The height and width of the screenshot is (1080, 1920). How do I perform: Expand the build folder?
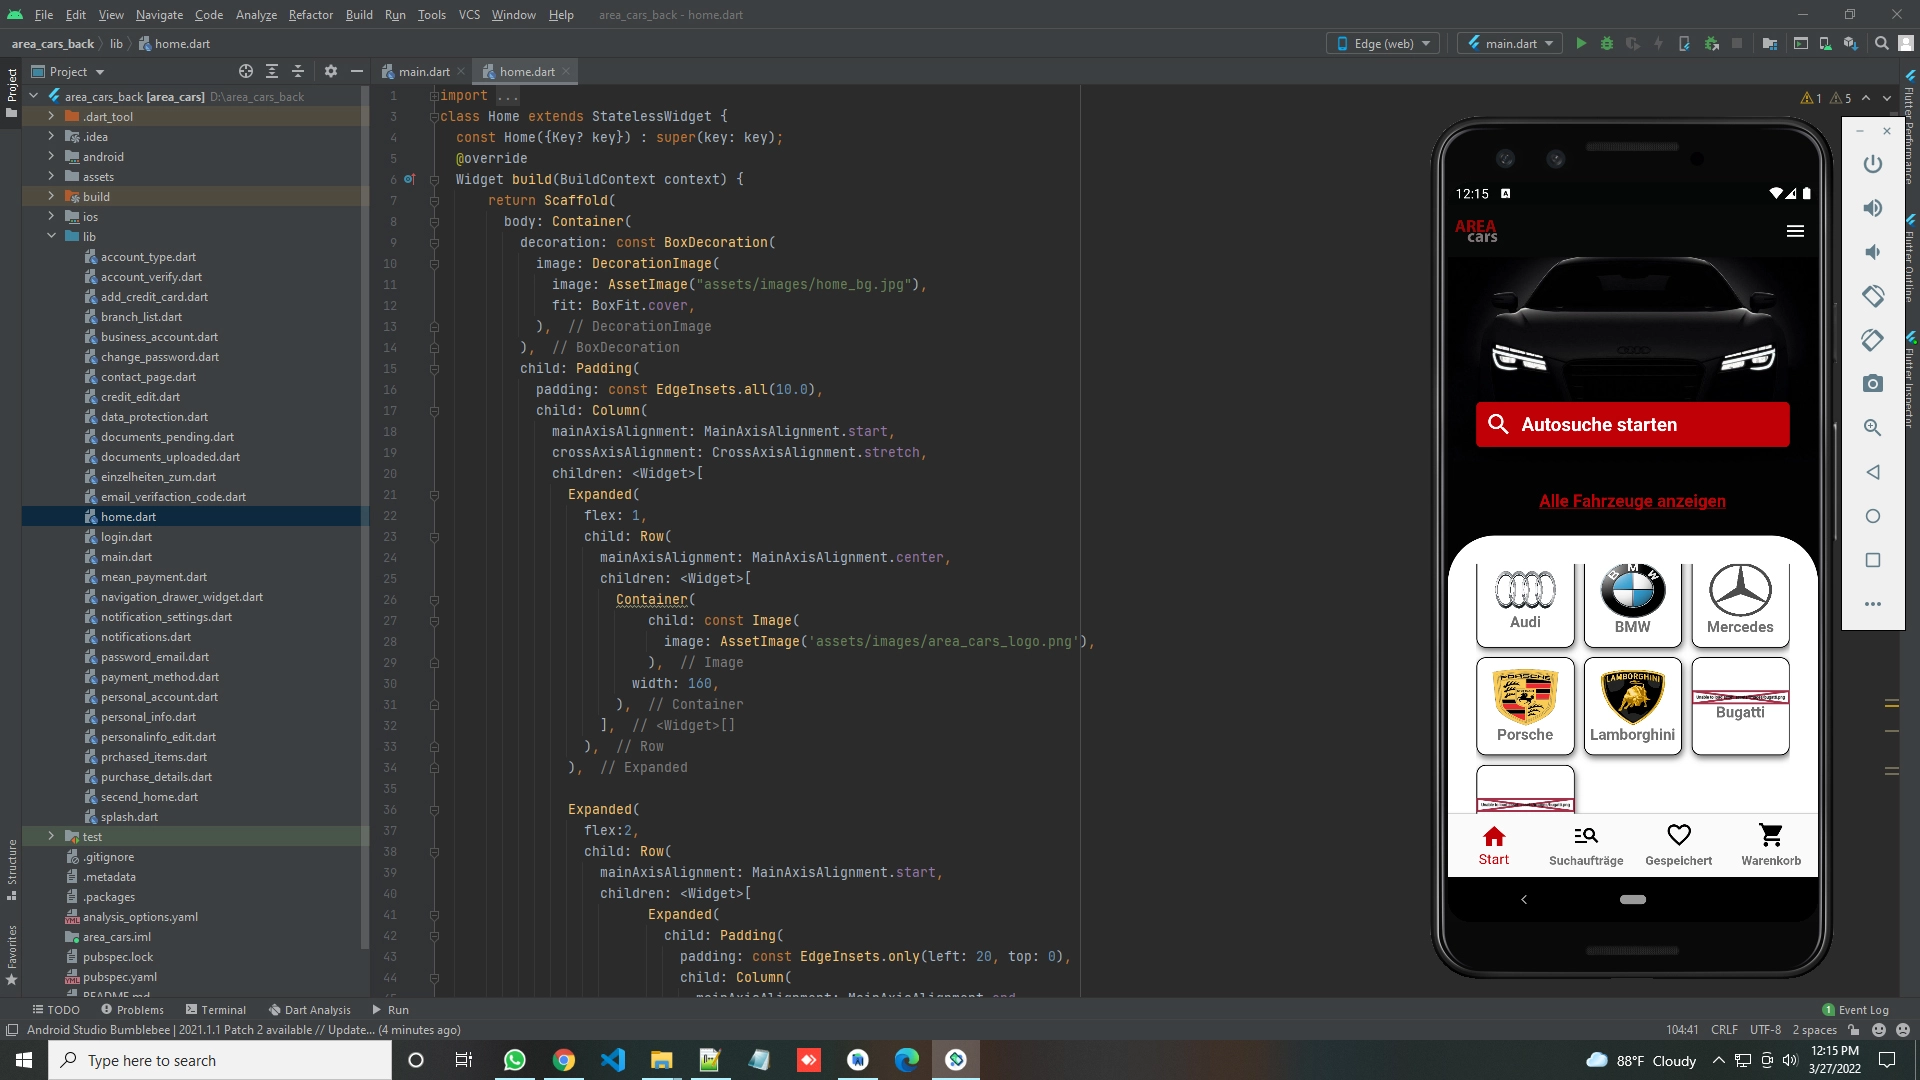51,197
